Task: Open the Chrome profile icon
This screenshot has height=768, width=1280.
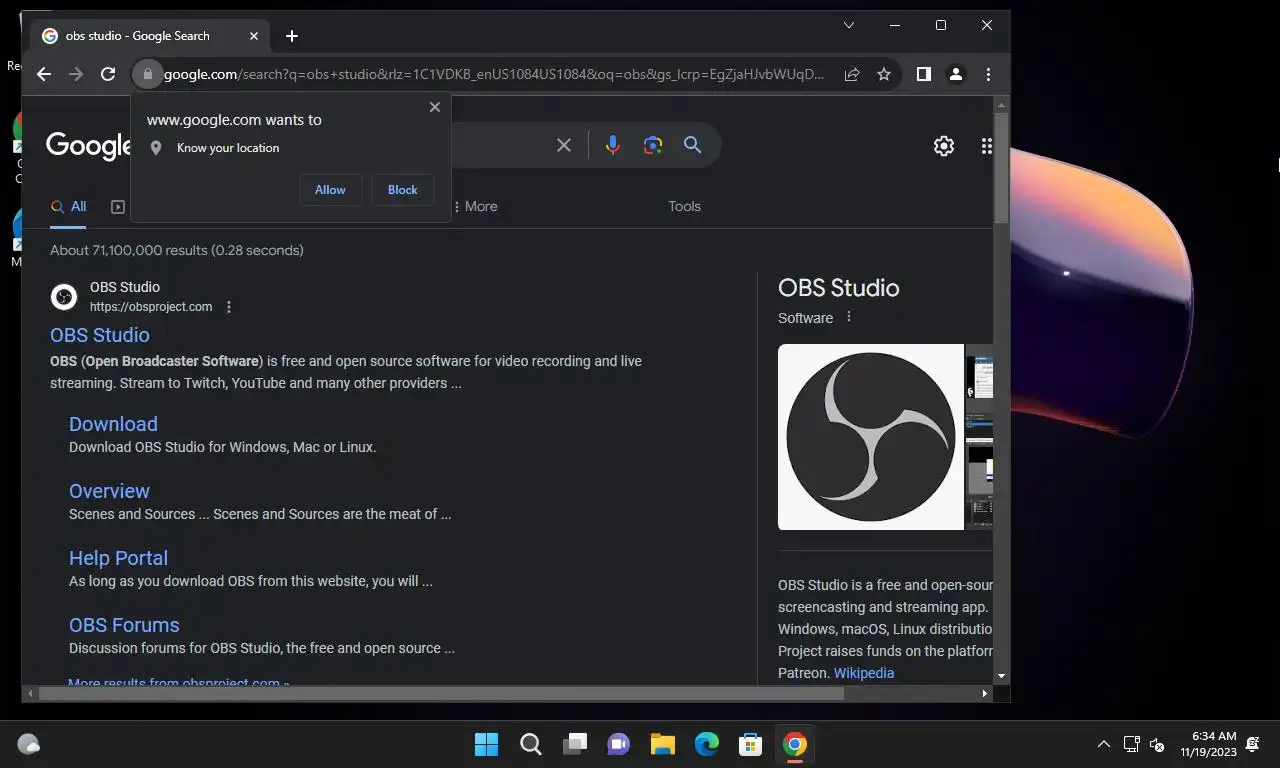Action: pyautogui.click(x=956, y=74)
